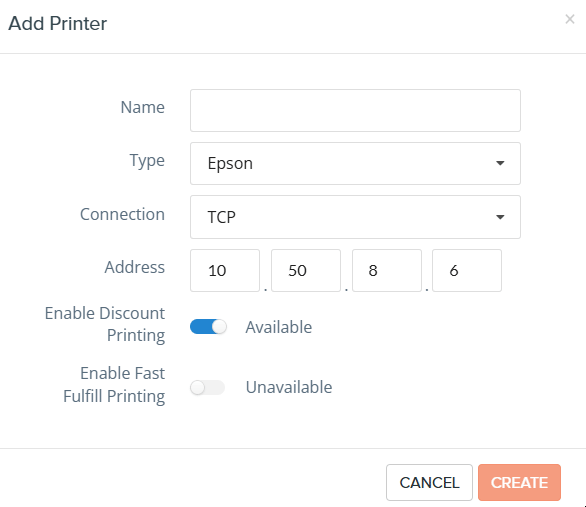Click the Name input field
The height and width of the screenshot is (507, 586).
click(x=355, y=111)
